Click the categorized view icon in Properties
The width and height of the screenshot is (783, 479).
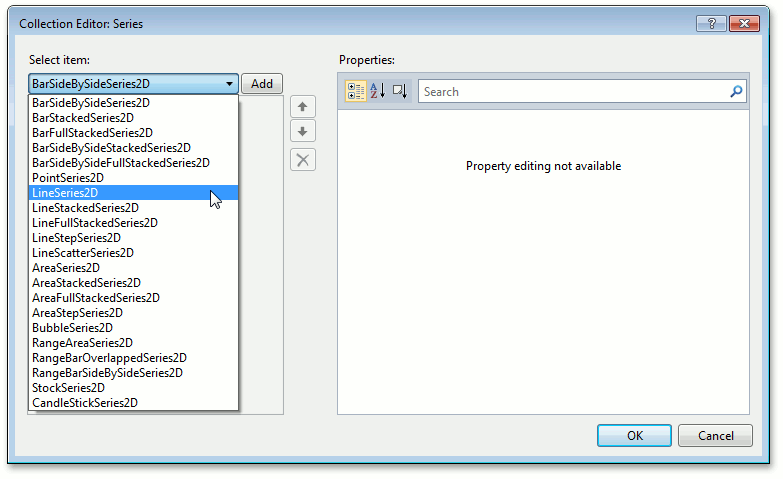[x=356, y=91]
